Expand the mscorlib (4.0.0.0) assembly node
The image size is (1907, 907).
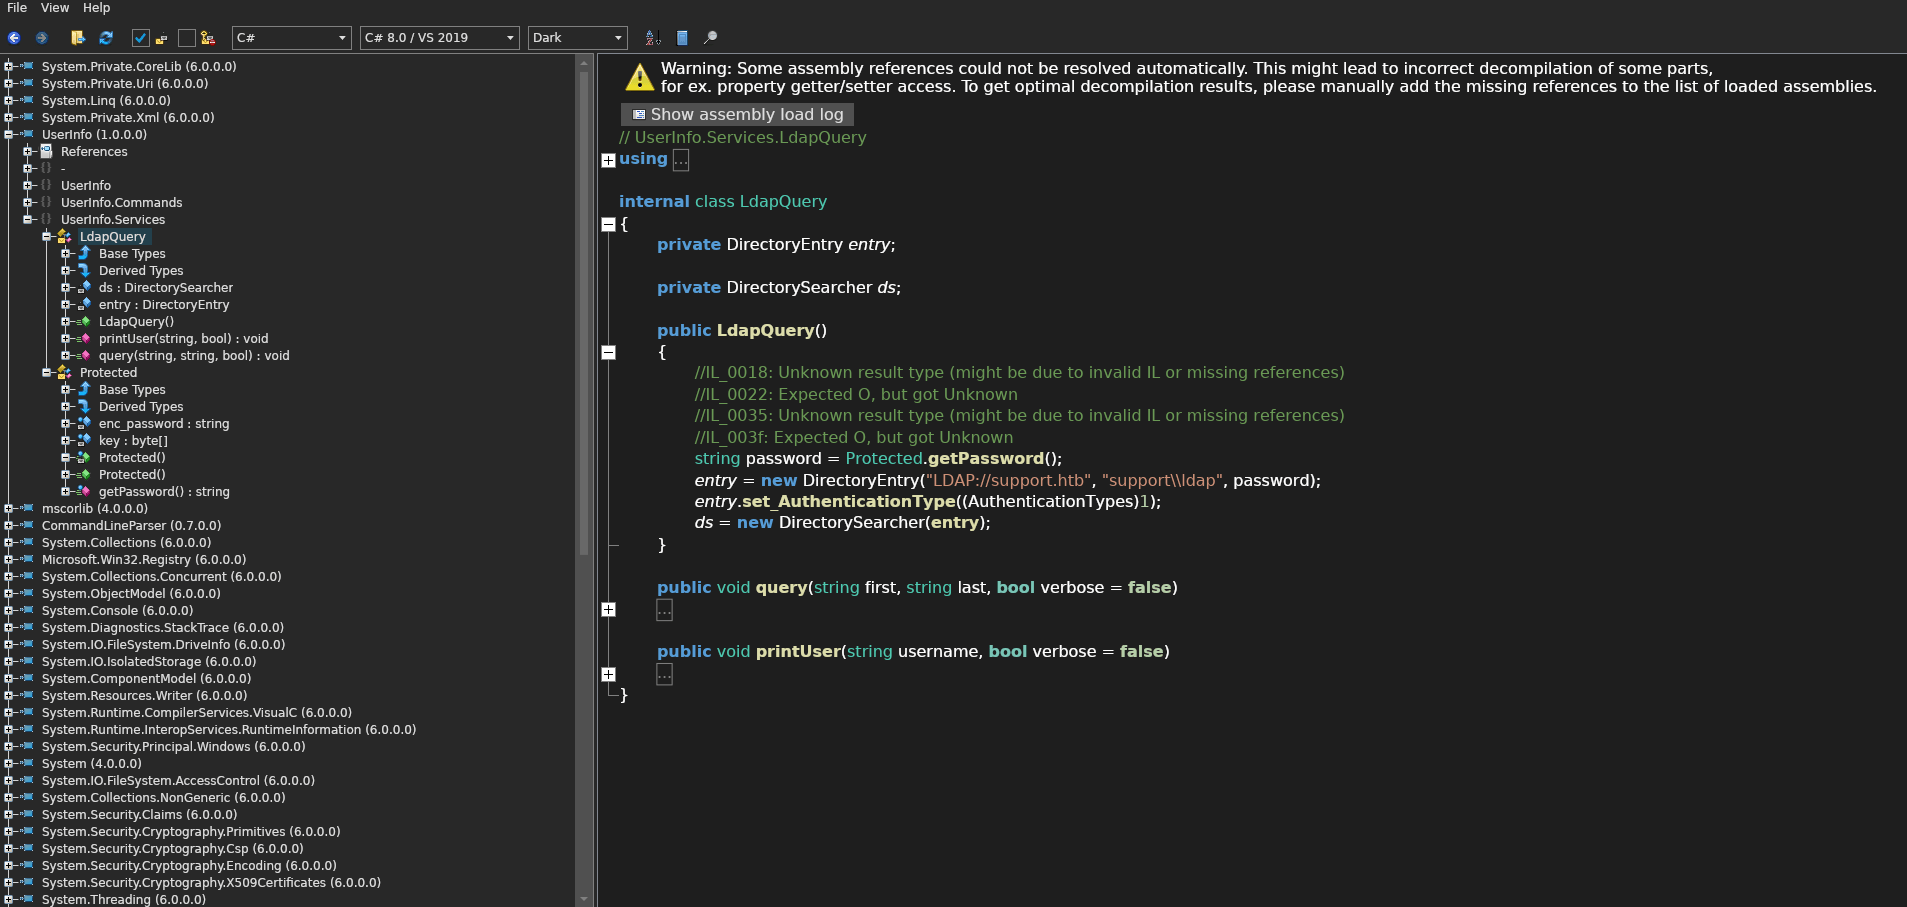click(x=9, y=508)
